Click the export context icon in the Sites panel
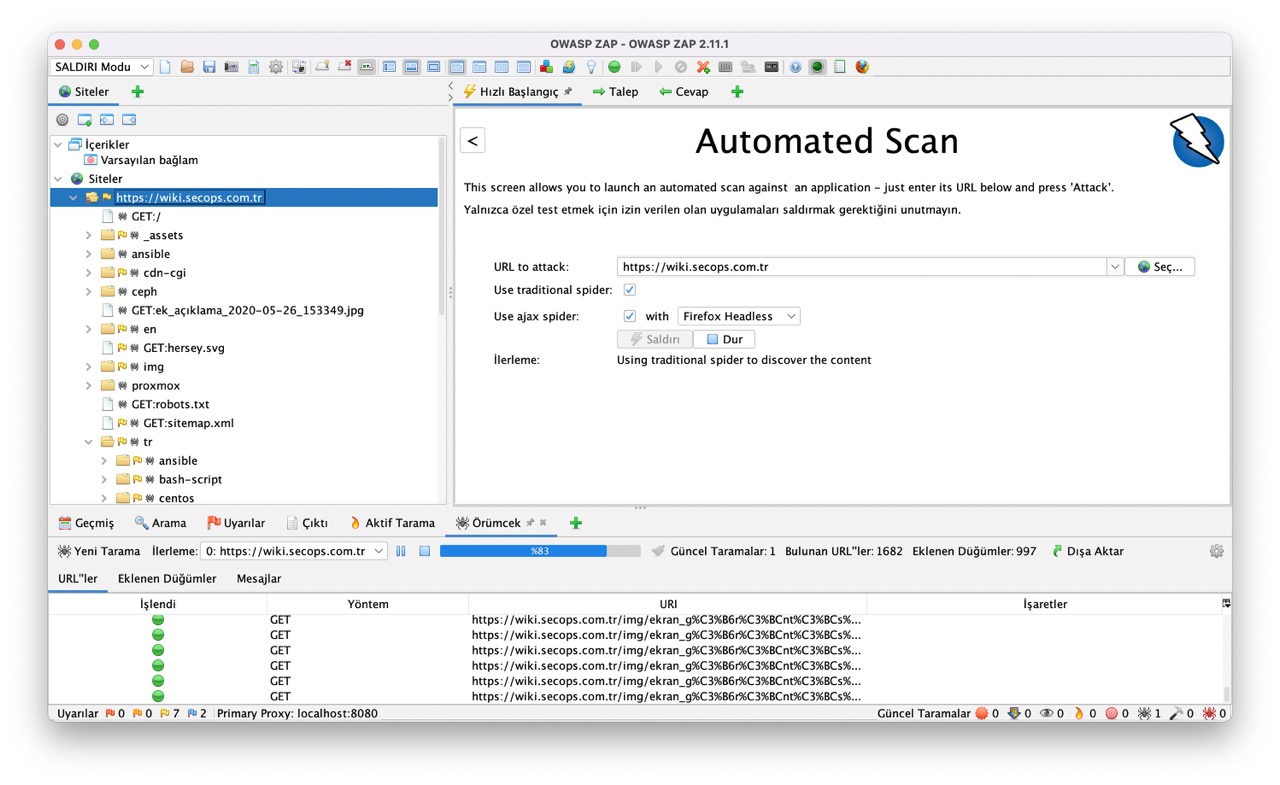Viewport: 1280px width, 785px height. (128, 120)
